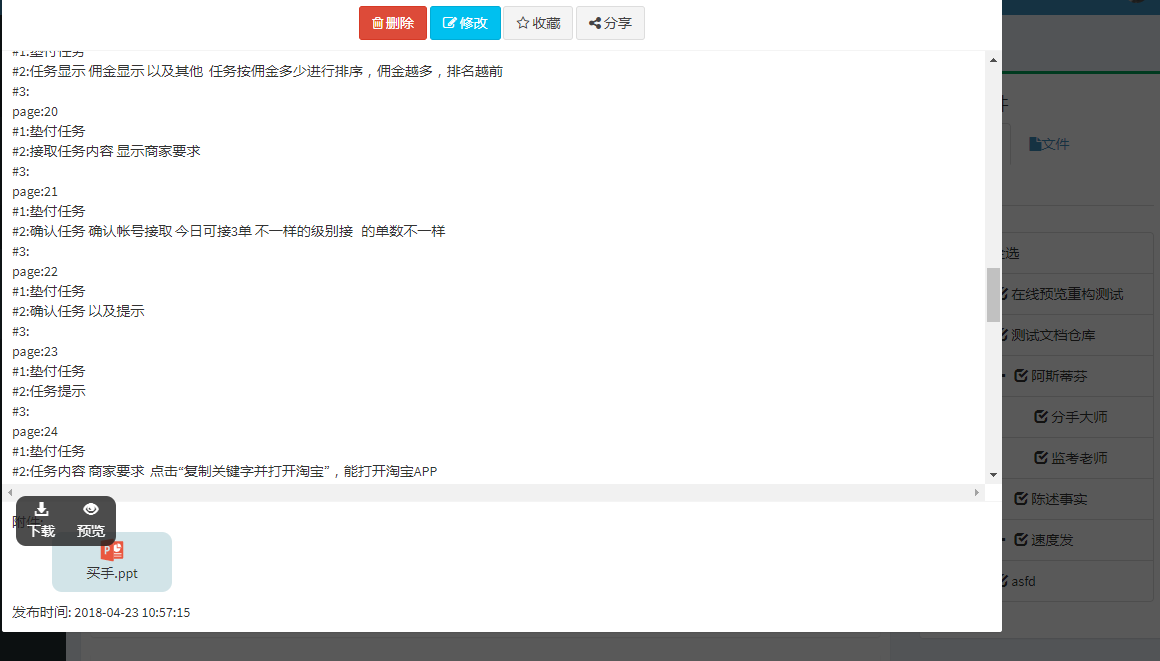Click the PowerPoint file icon of 买手.ppt
This screenshot has height=661, width=1160.
112,551
